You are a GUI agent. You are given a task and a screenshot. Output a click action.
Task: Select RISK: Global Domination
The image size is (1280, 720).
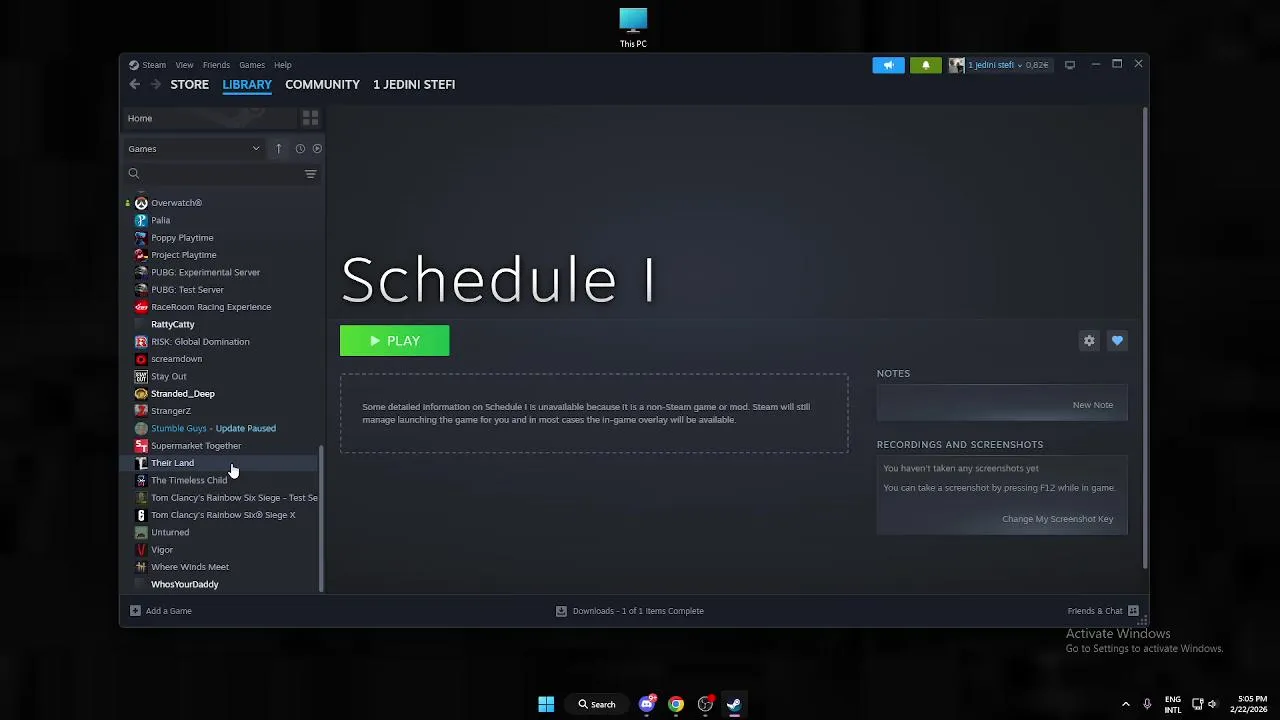(x=200, y=342)
